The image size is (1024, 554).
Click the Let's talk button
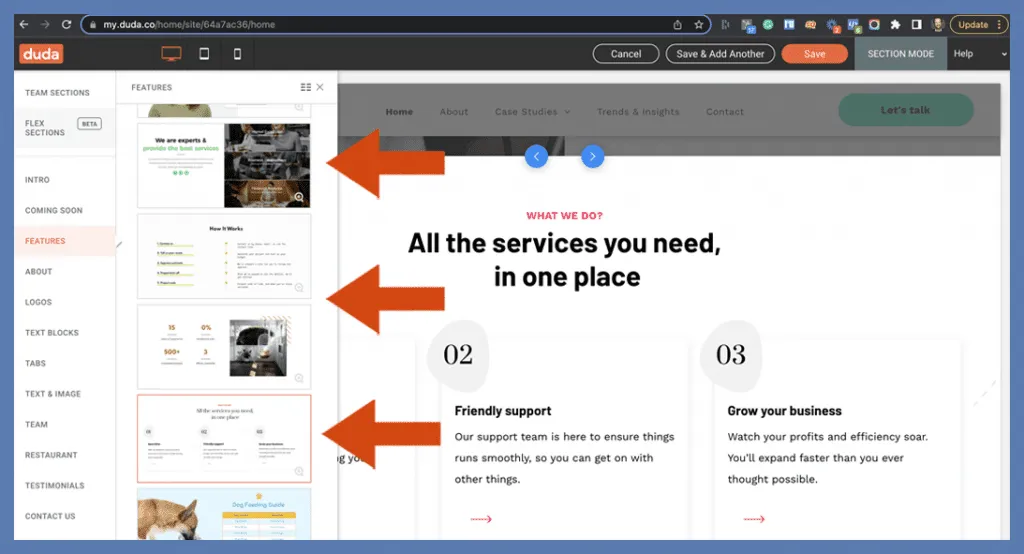point(906,110)
